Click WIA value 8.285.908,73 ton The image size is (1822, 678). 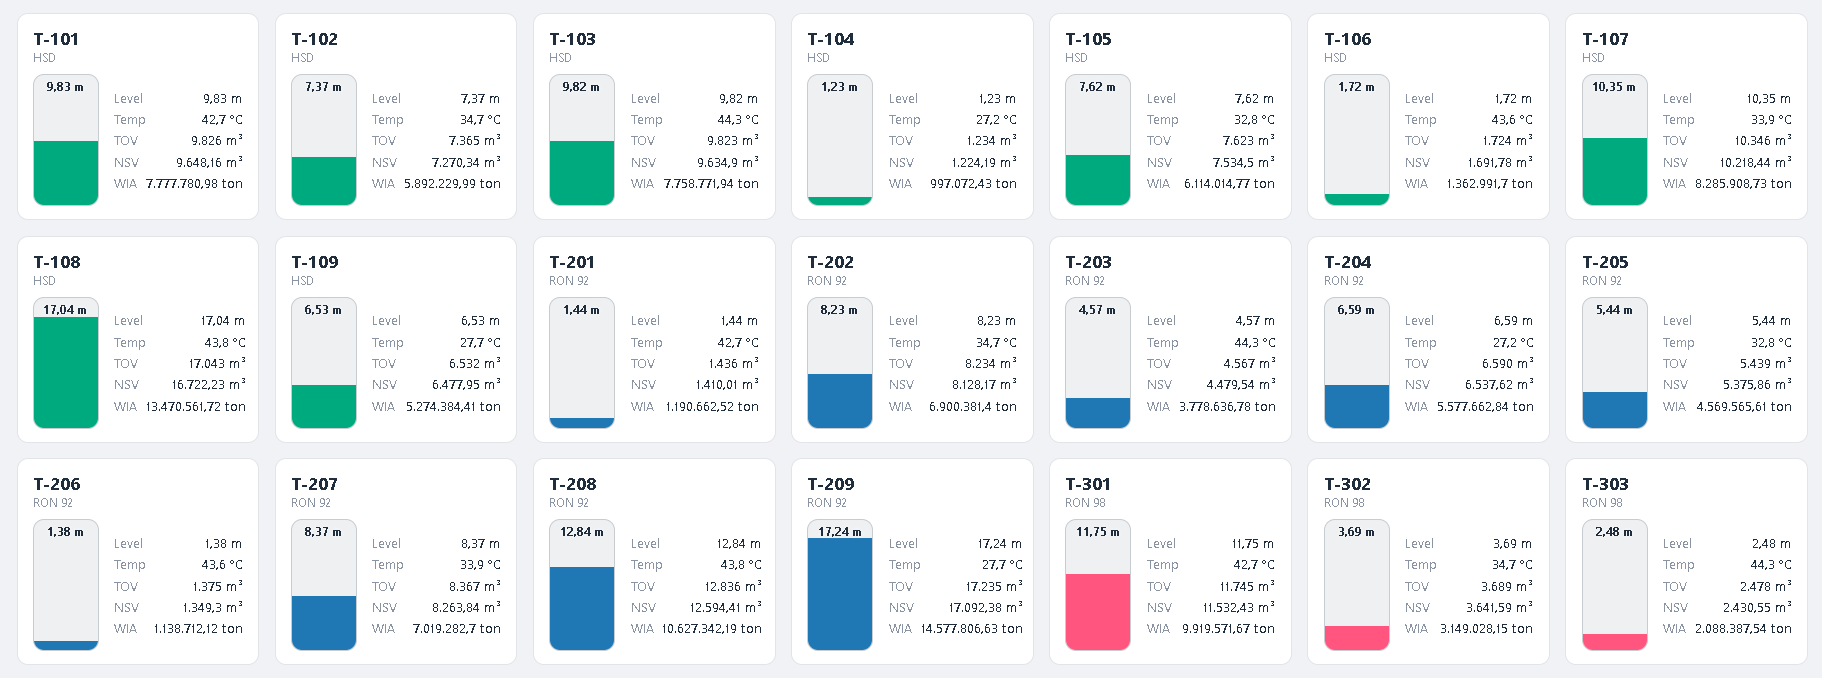1743,184
